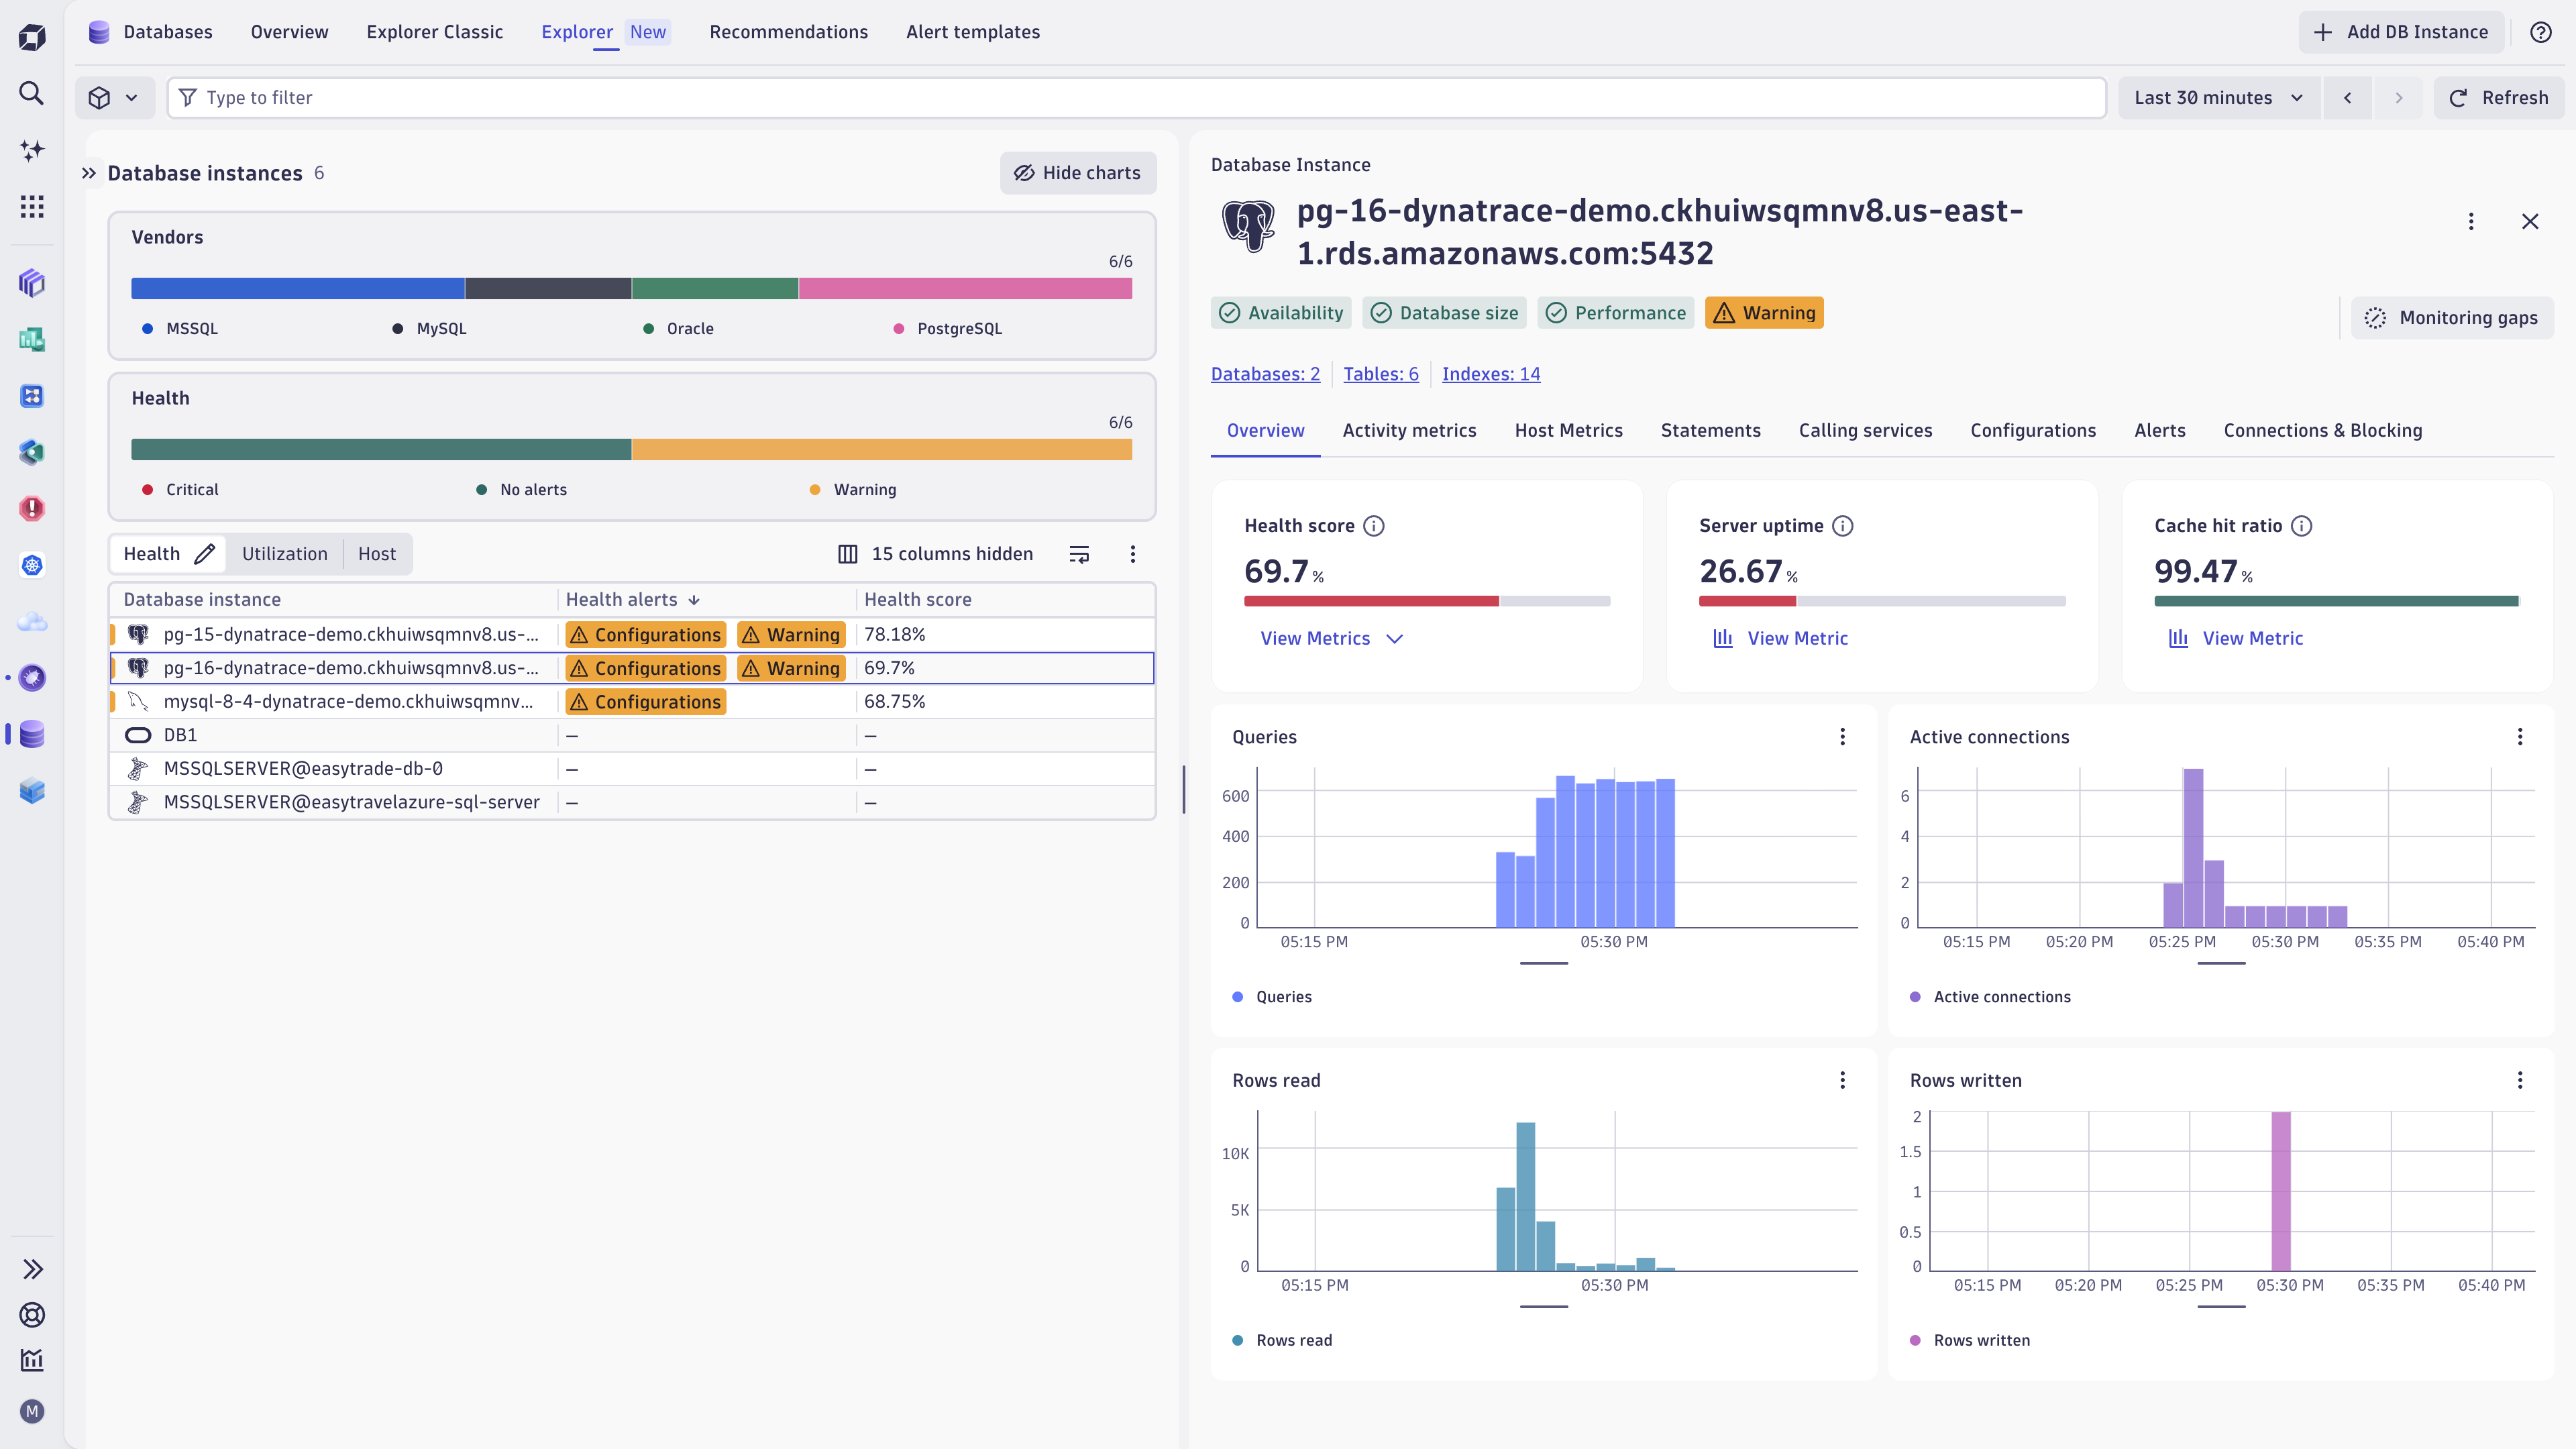Open the Last 30 minutes timeframe dropdown

click(2219, 97)
